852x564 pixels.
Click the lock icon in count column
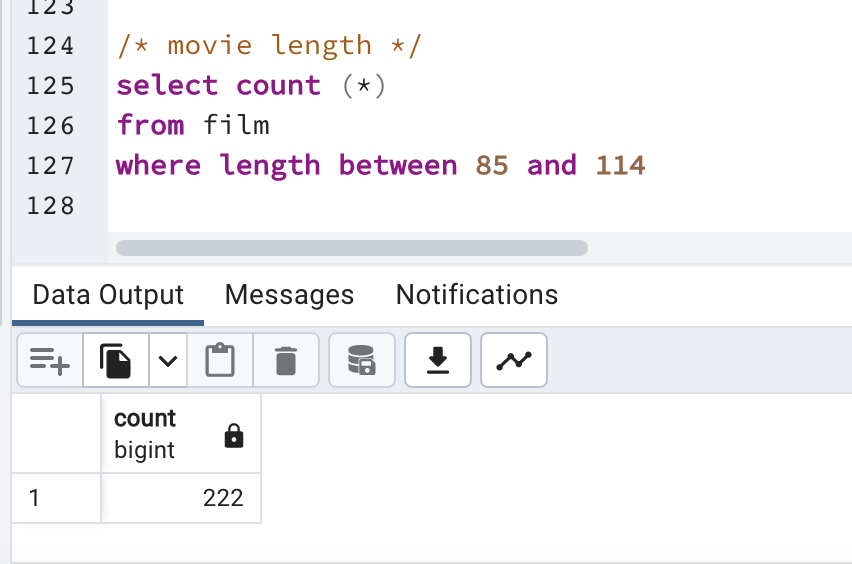tap(234, 435)
